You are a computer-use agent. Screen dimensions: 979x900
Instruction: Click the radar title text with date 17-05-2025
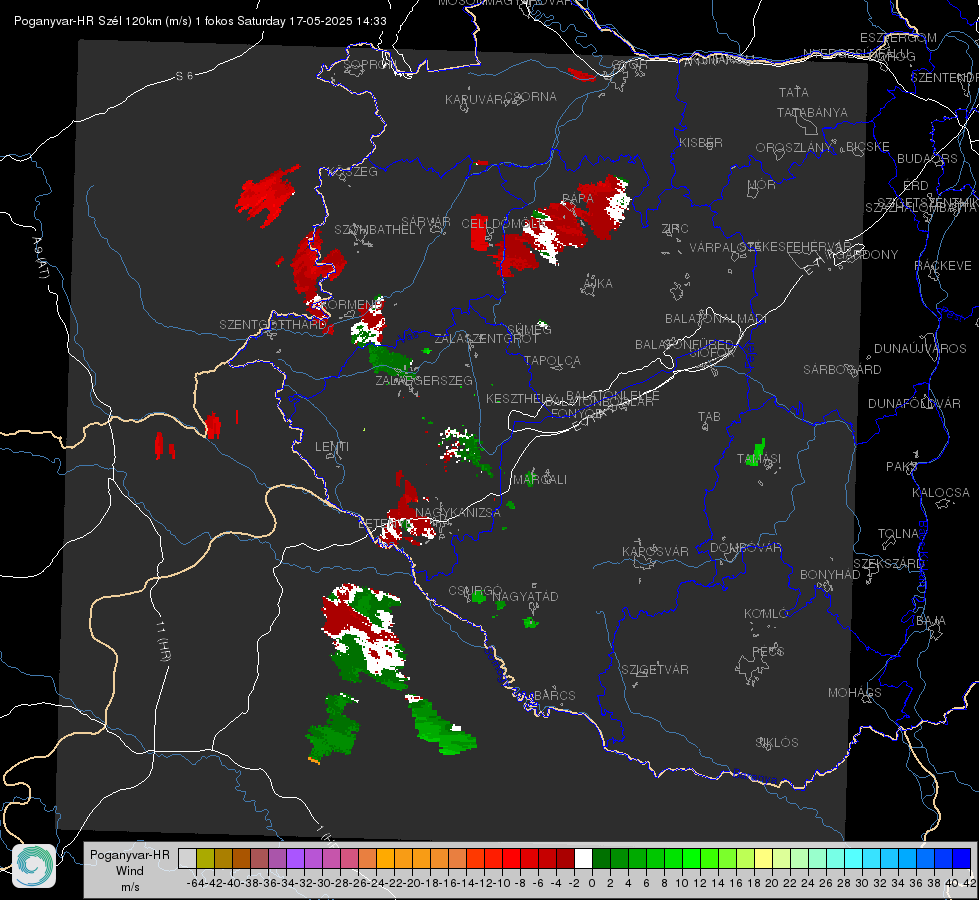point(200,21)
